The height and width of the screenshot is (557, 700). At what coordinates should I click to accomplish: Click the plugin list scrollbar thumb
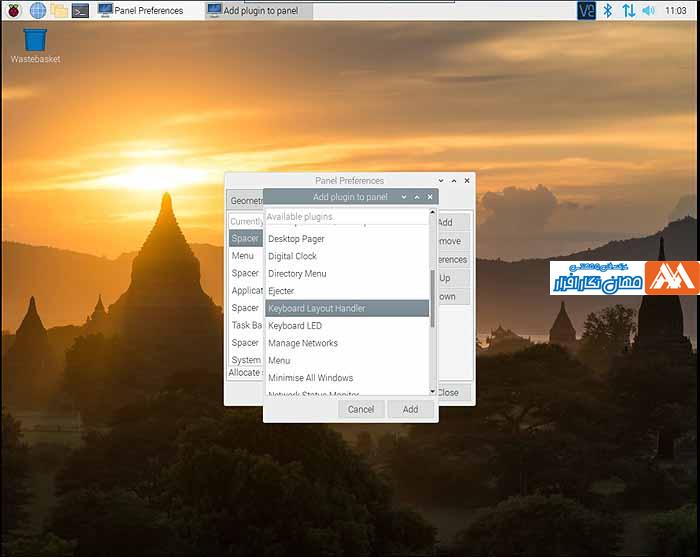(x=432, y=298)
